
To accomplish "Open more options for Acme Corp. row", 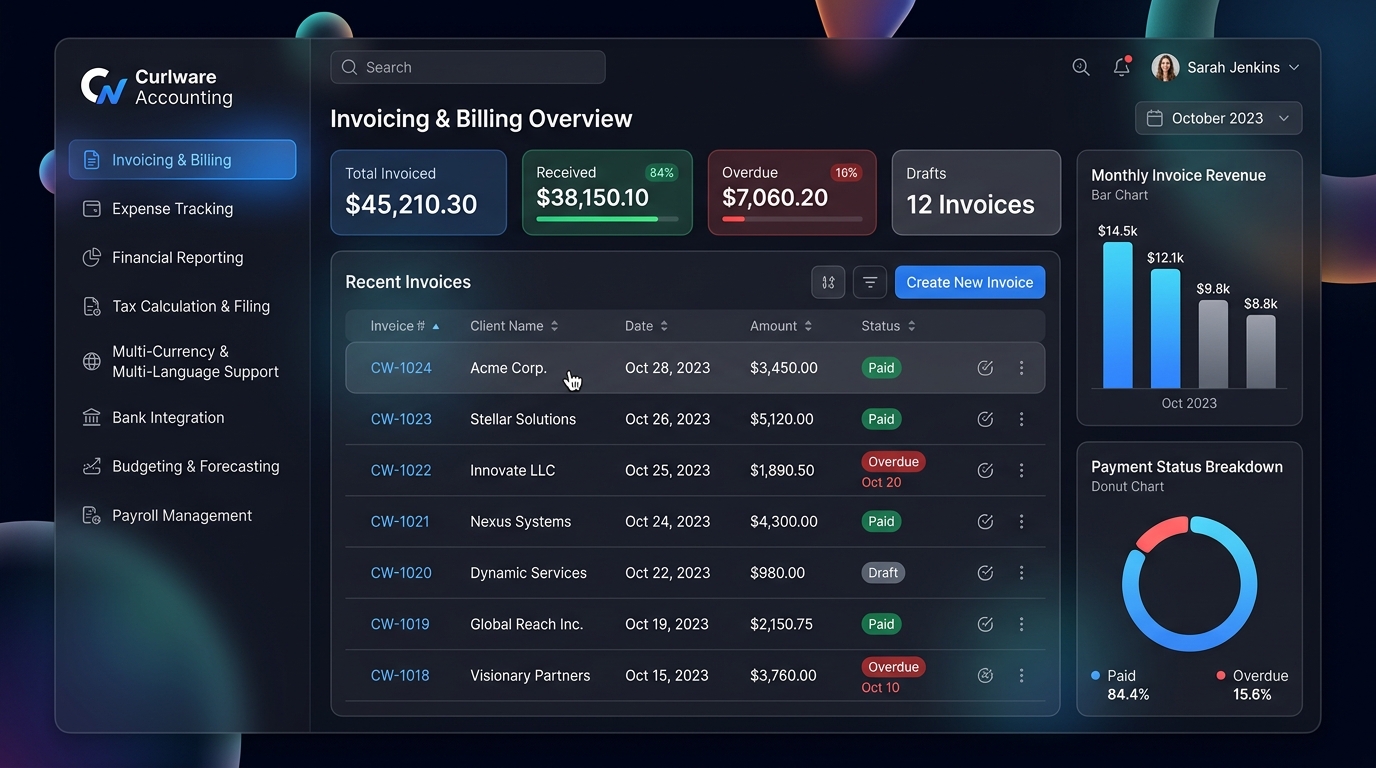I will [x=1021, y=368].
